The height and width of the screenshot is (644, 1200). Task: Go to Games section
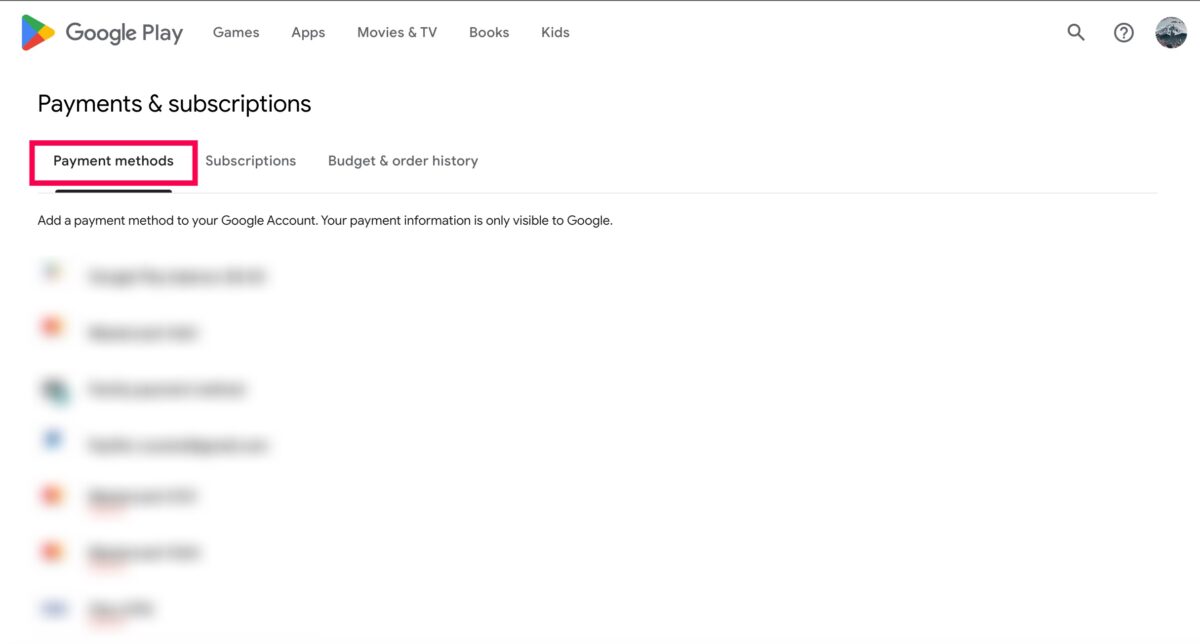pos(236,32)
